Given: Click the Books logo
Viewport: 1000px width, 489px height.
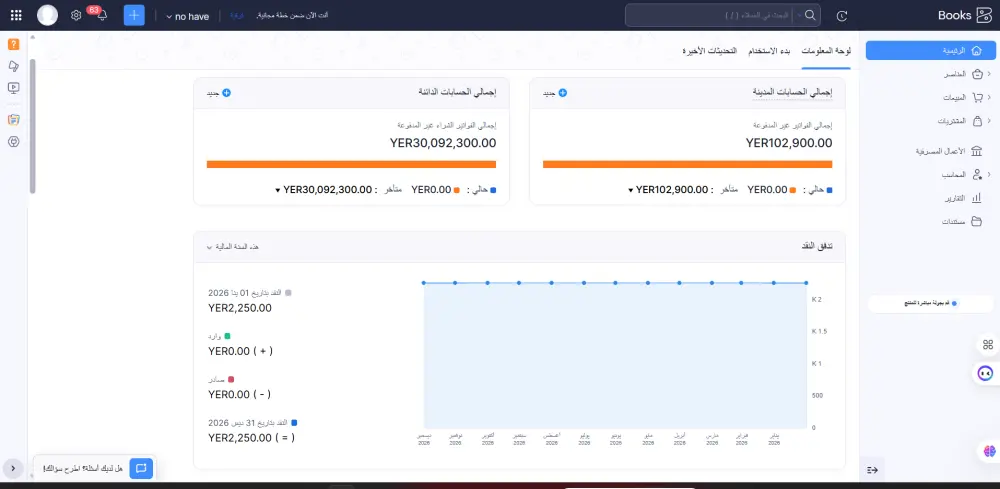Looking at the screenshot, I should point(964,15).
